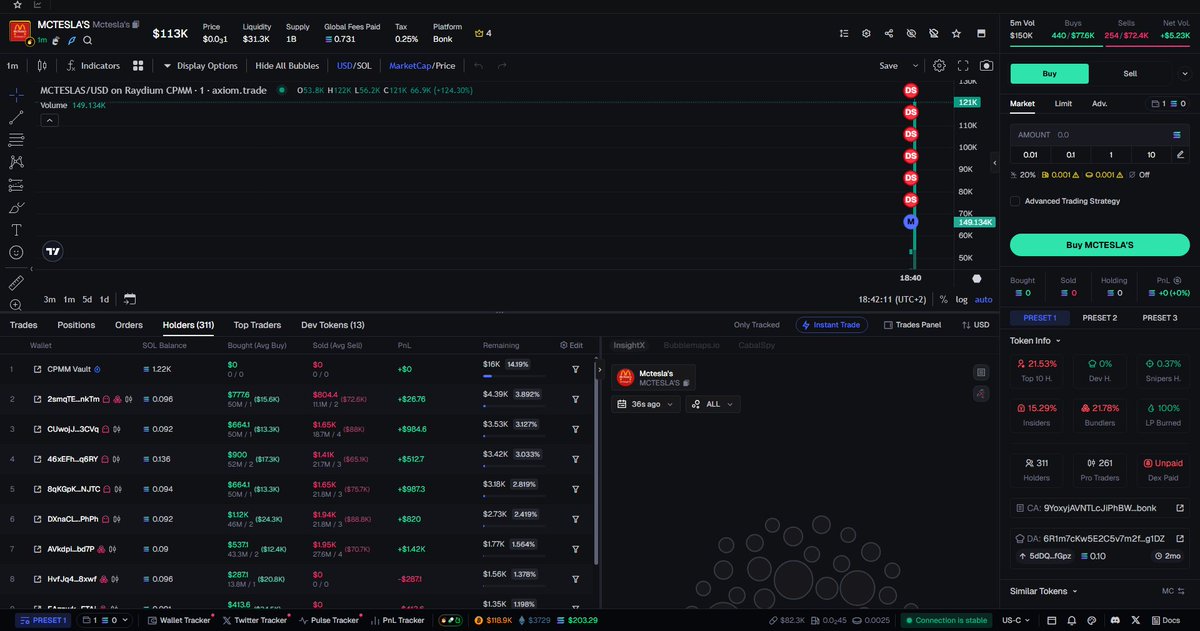Check the Advanced Trading Strategy checkbox

tap(1015, 201)
